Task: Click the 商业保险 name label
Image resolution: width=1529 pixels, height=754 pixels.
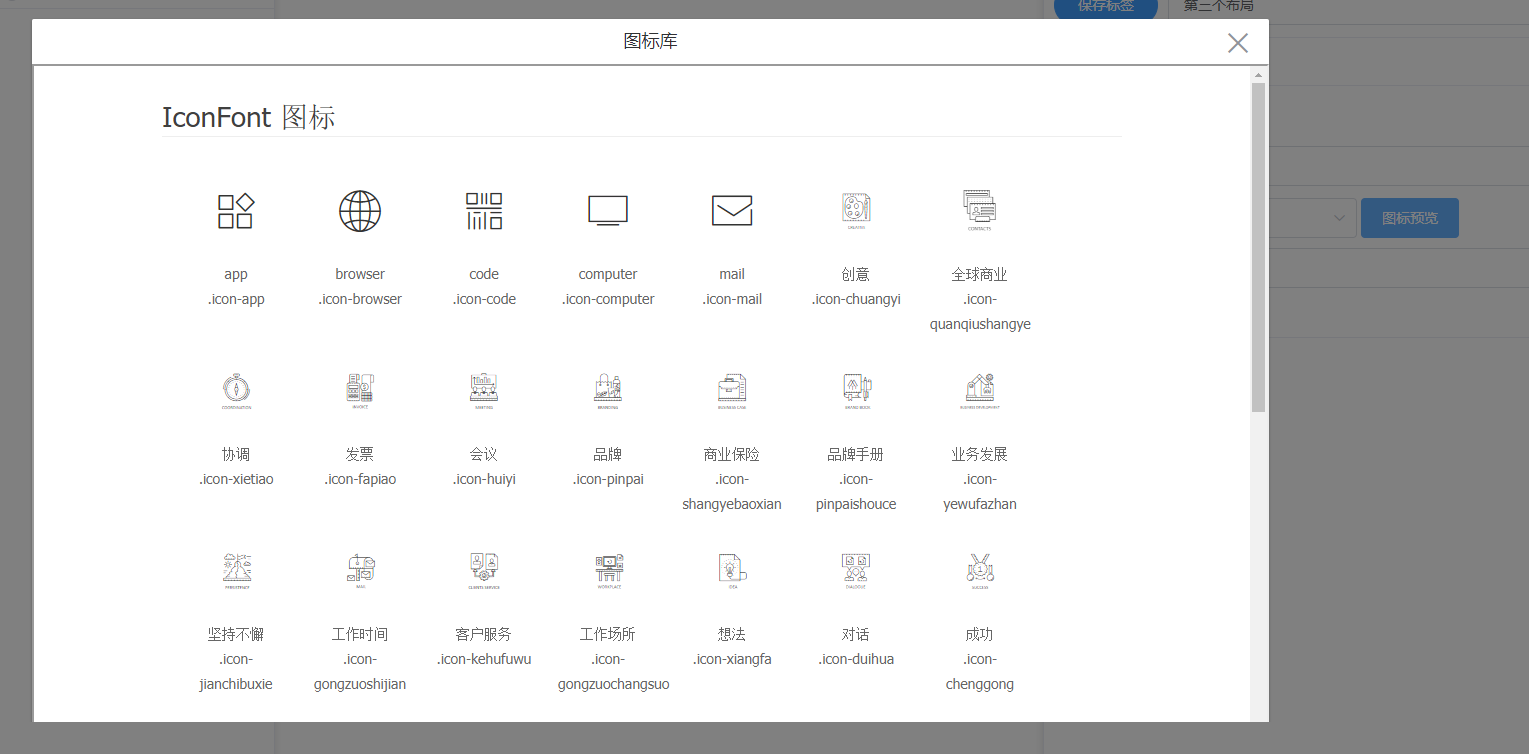Action: coord(732,454)
